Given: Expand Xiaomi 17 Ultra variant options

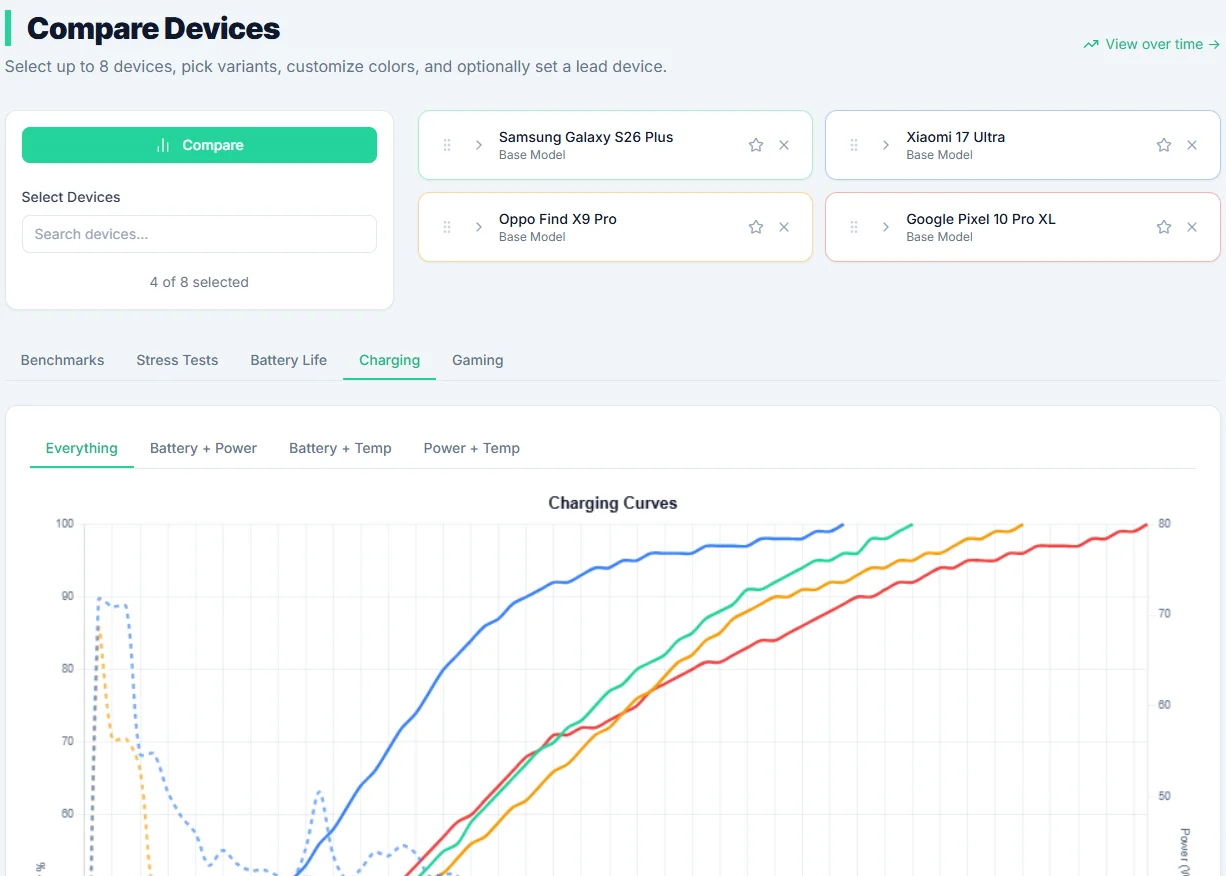Looking at the screenshot, I should [886, 145].
